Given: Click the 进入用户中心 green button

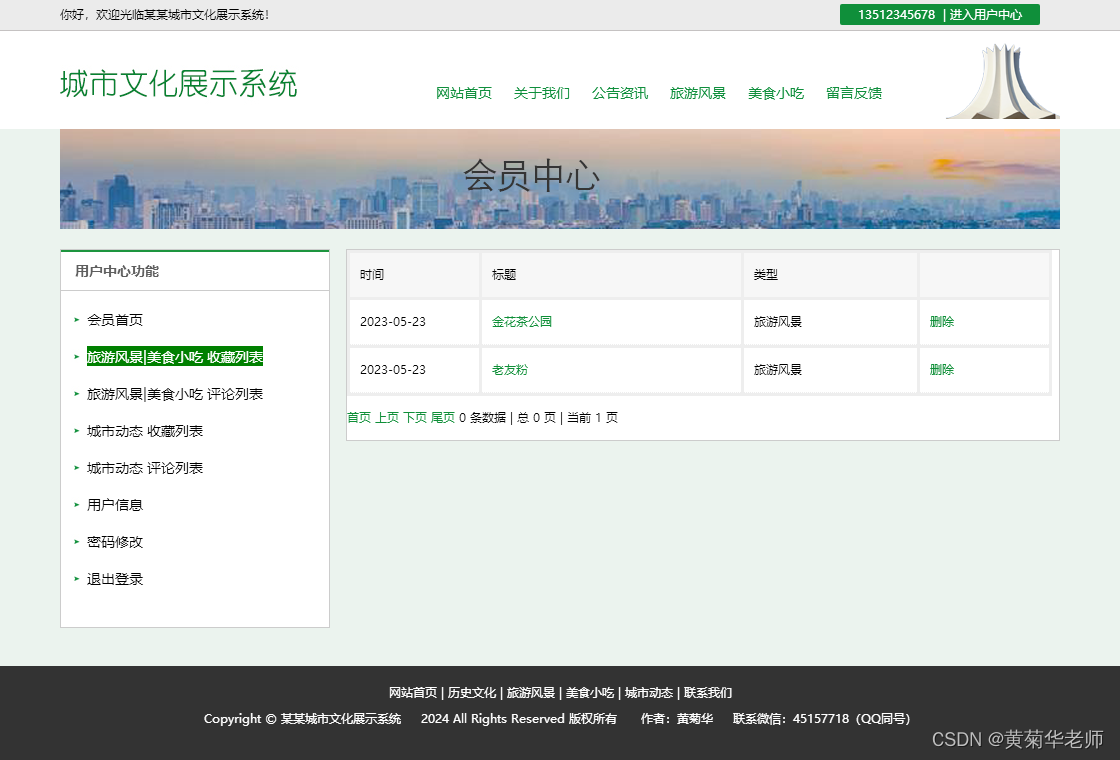Looking at the screenshot, I should 988,15.
